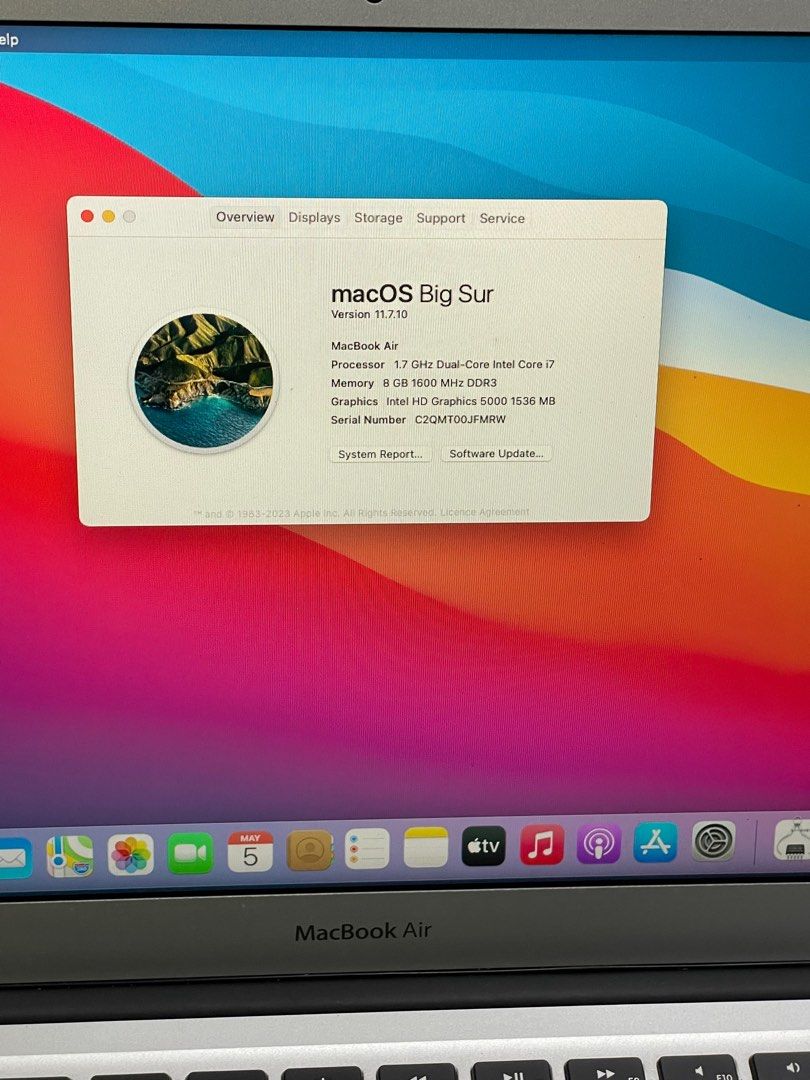This screenshot has height=1080, width=810.
Task: Open the Notes app in Dock
Action: pyautogui.click(x=426, y=847)
